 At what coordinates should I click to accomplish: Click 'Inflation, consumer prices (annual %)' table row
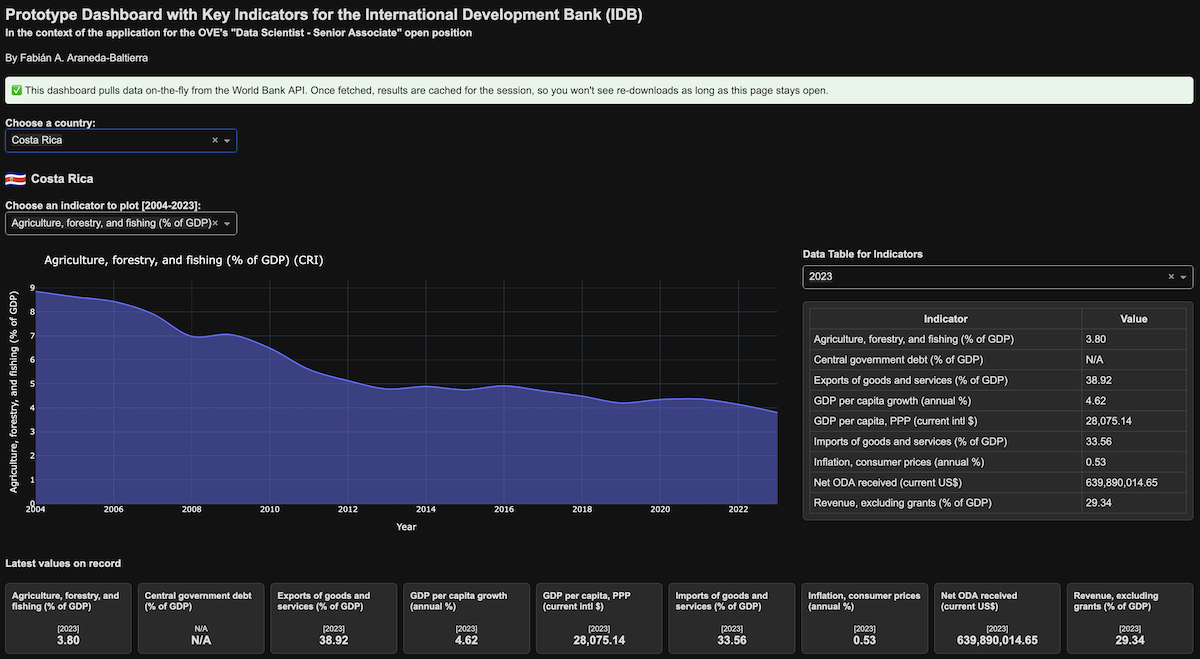[x=997, y=462]
